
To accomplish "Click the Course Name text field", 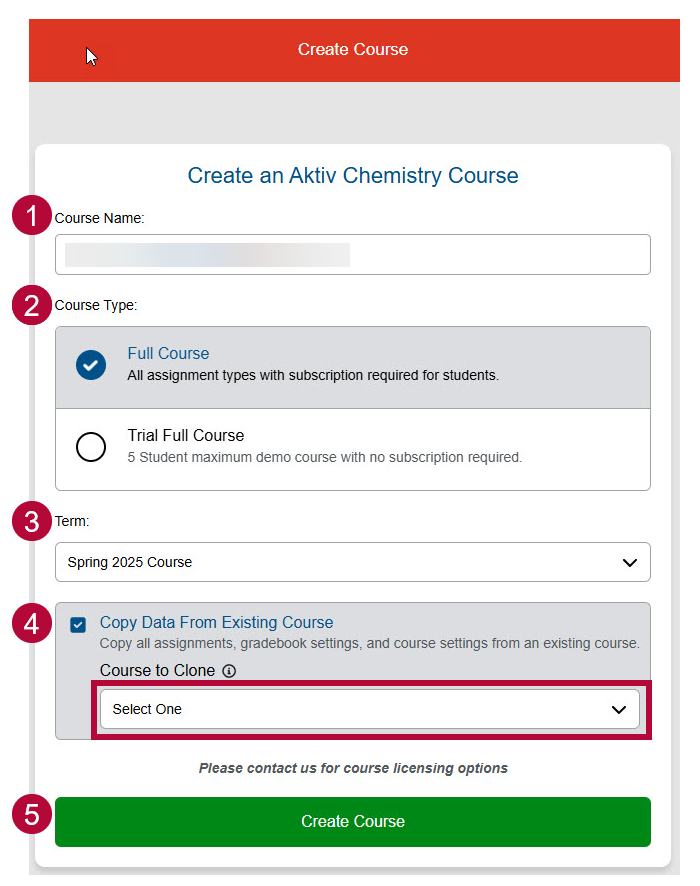I will [x=352, y=254].
